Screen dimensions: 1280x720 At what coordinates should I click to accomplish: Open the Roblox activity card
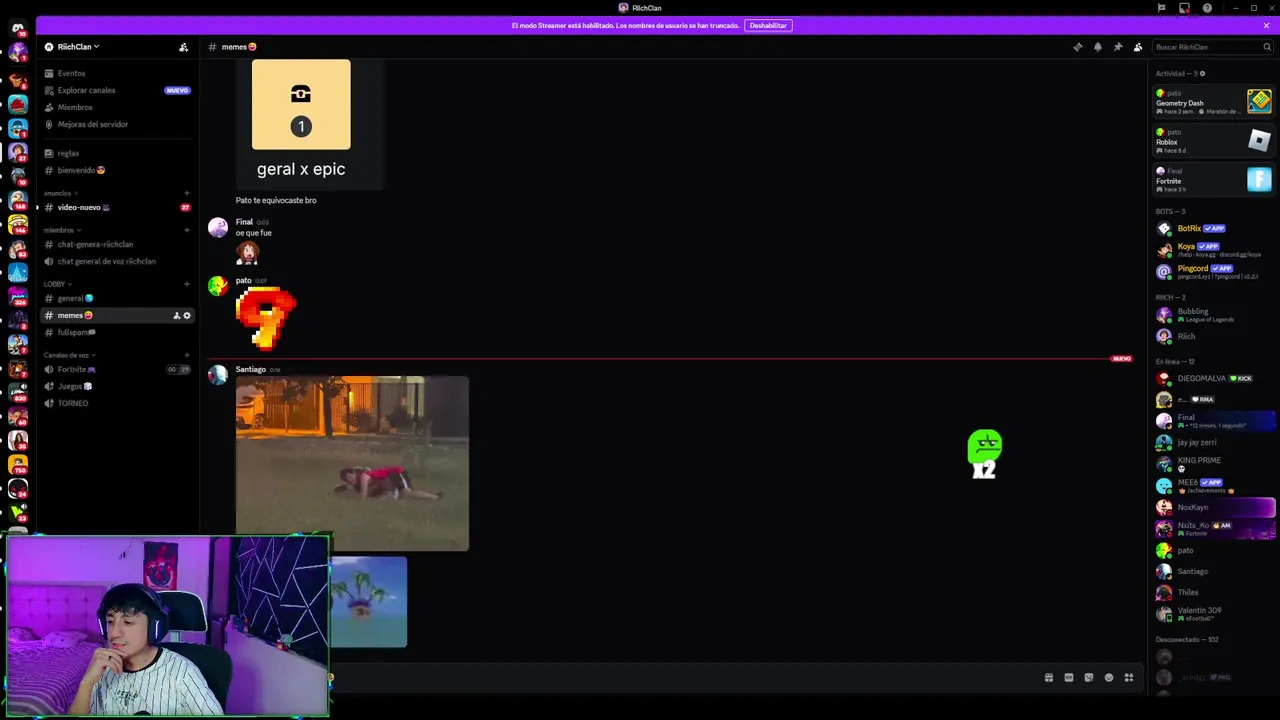(x=1213, y=140)
